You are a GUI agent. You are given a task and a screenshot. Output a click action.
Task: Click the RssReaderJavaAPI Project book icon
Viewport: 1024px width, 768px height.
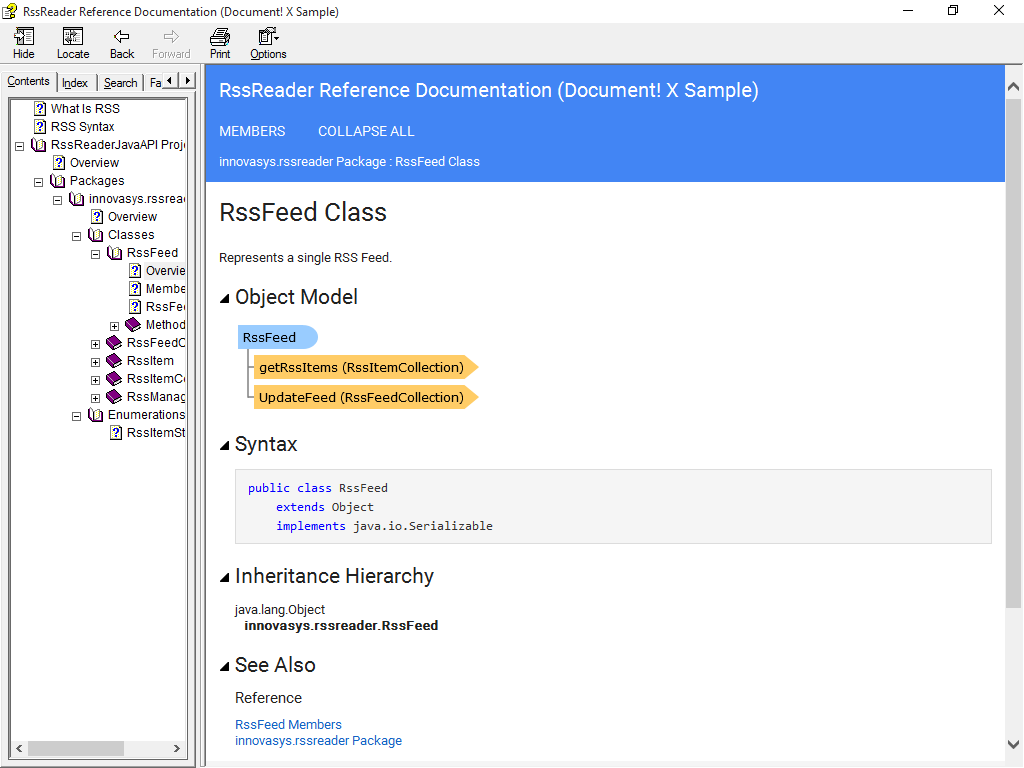pos(39,144)
